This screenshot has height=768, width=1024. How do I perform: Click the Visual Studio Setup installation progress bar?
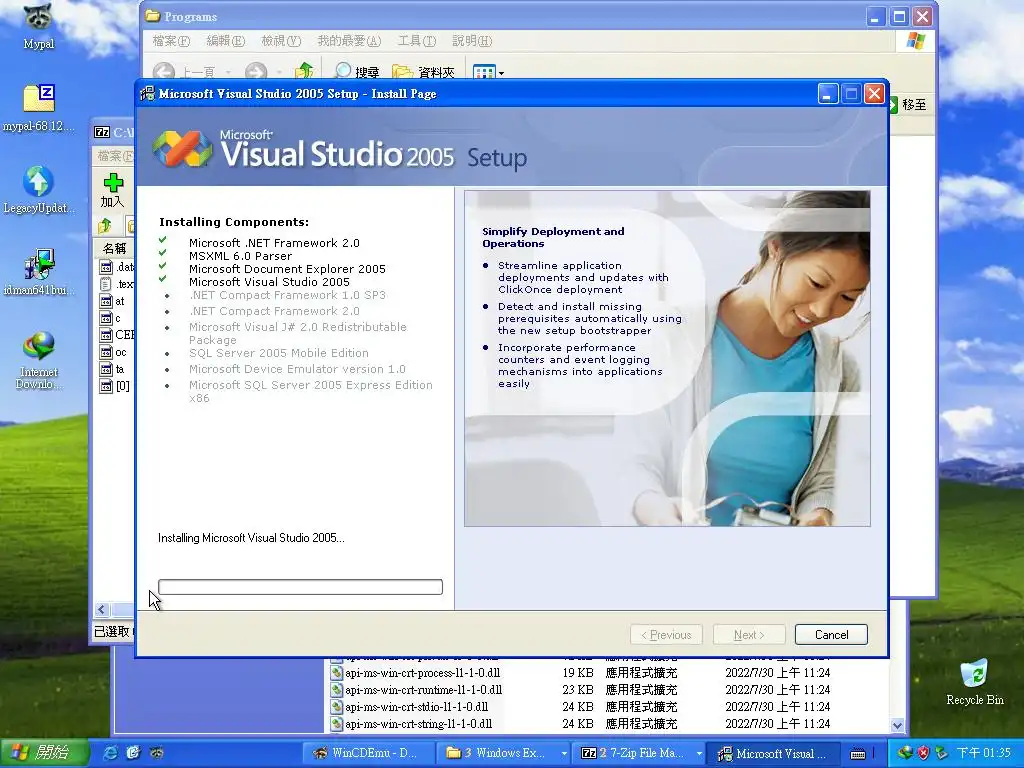(300, 586)
